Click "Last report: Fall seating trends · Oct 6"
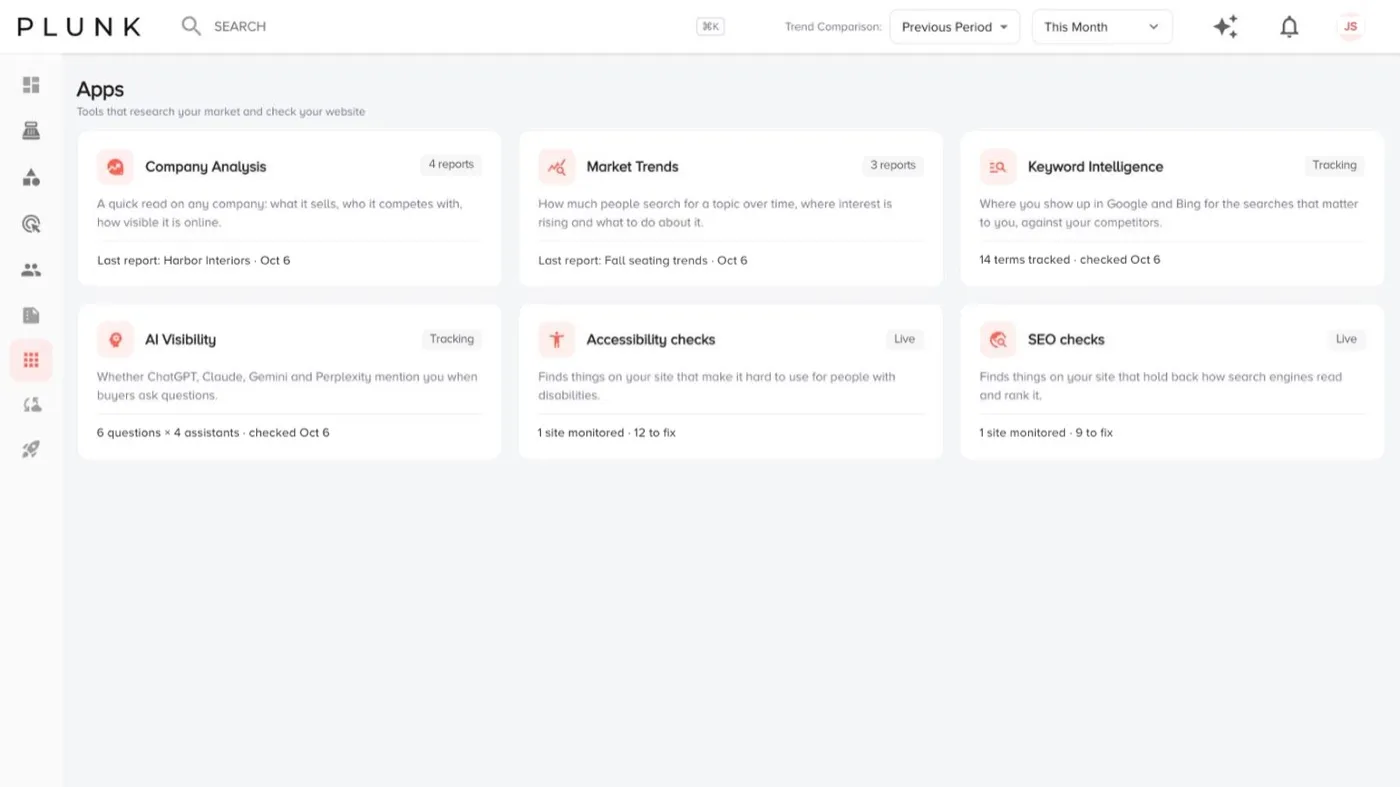This screenshot has width=1400, height=787. point(643,260)
